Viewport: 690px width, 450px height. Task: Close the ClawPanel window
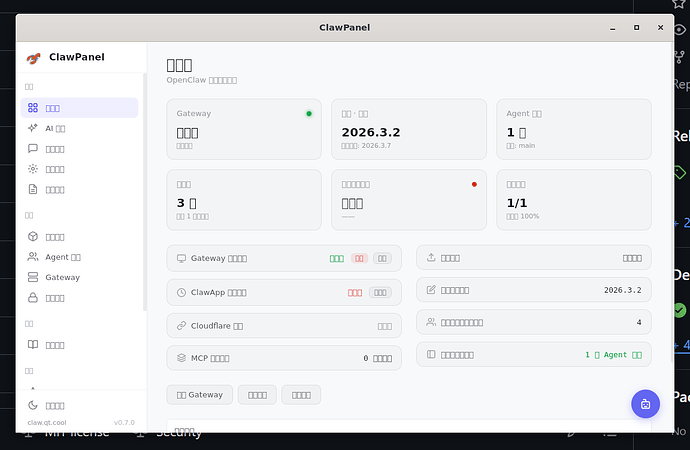pos(660,28)
